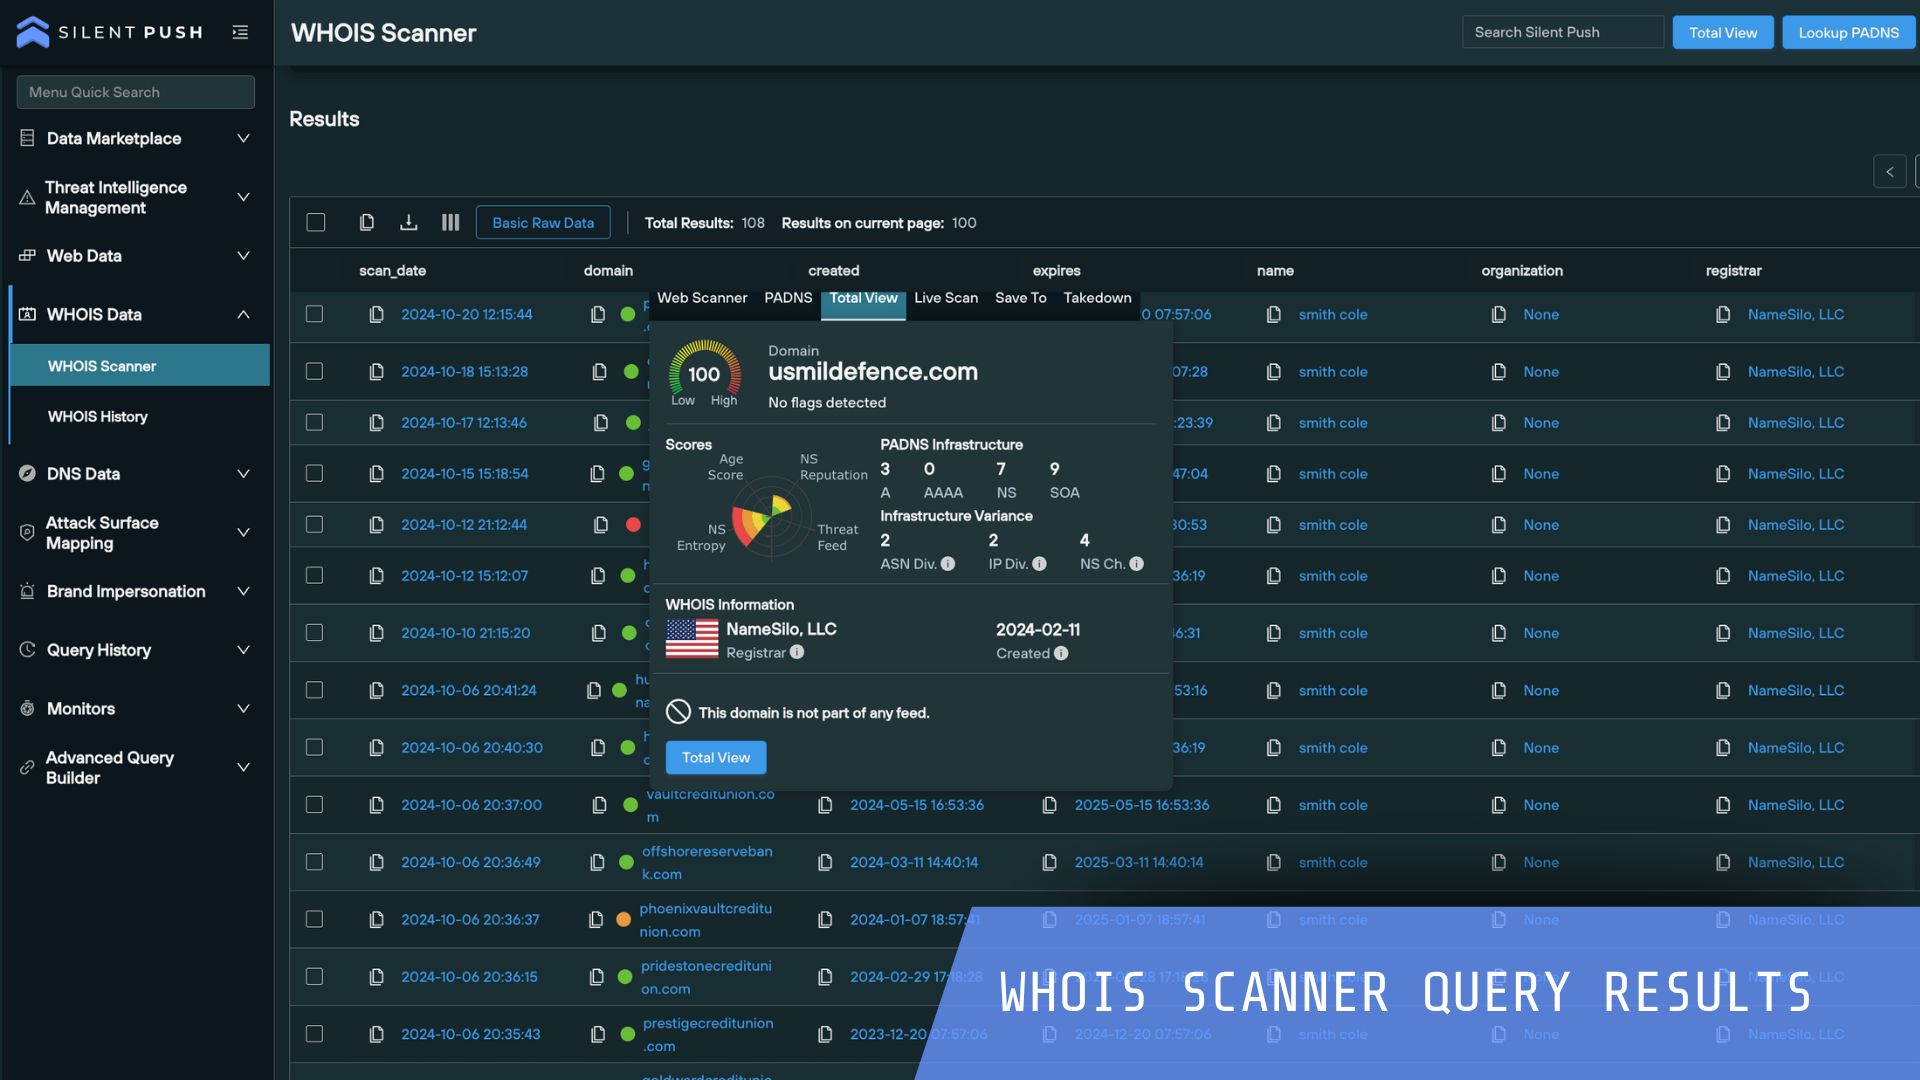Screen dimensions: 1920x1080
Task: Click Total View button inside domain popup
Action: [x=716, y=757]
